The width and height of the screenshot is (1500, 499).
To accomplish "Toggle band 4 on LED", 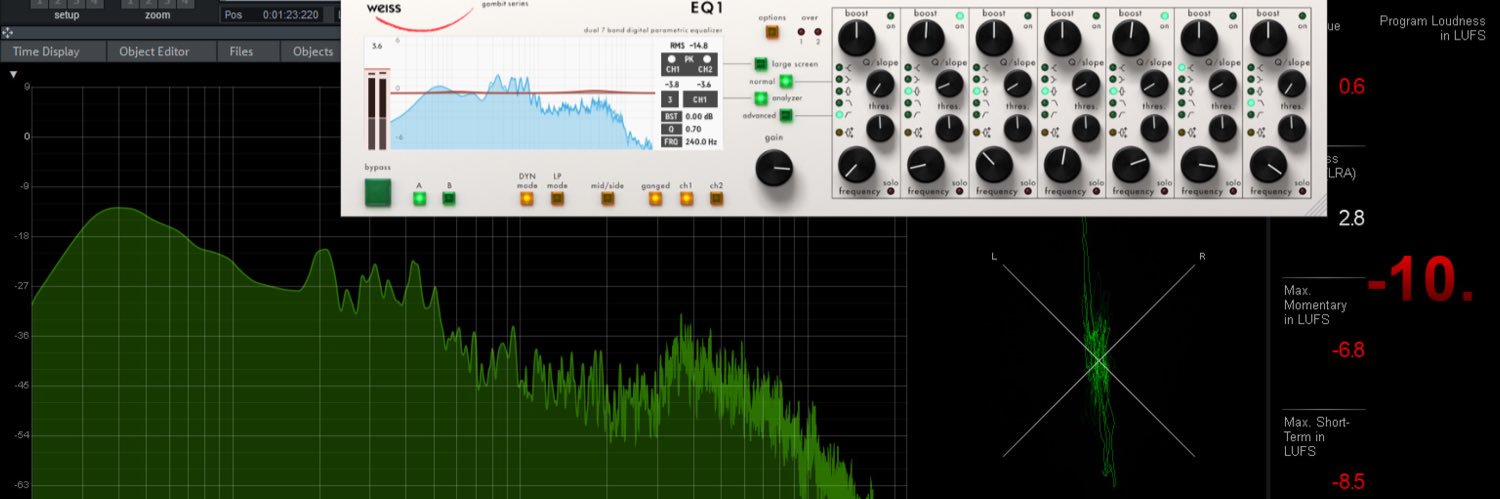I will click(x=1096, y=17).
